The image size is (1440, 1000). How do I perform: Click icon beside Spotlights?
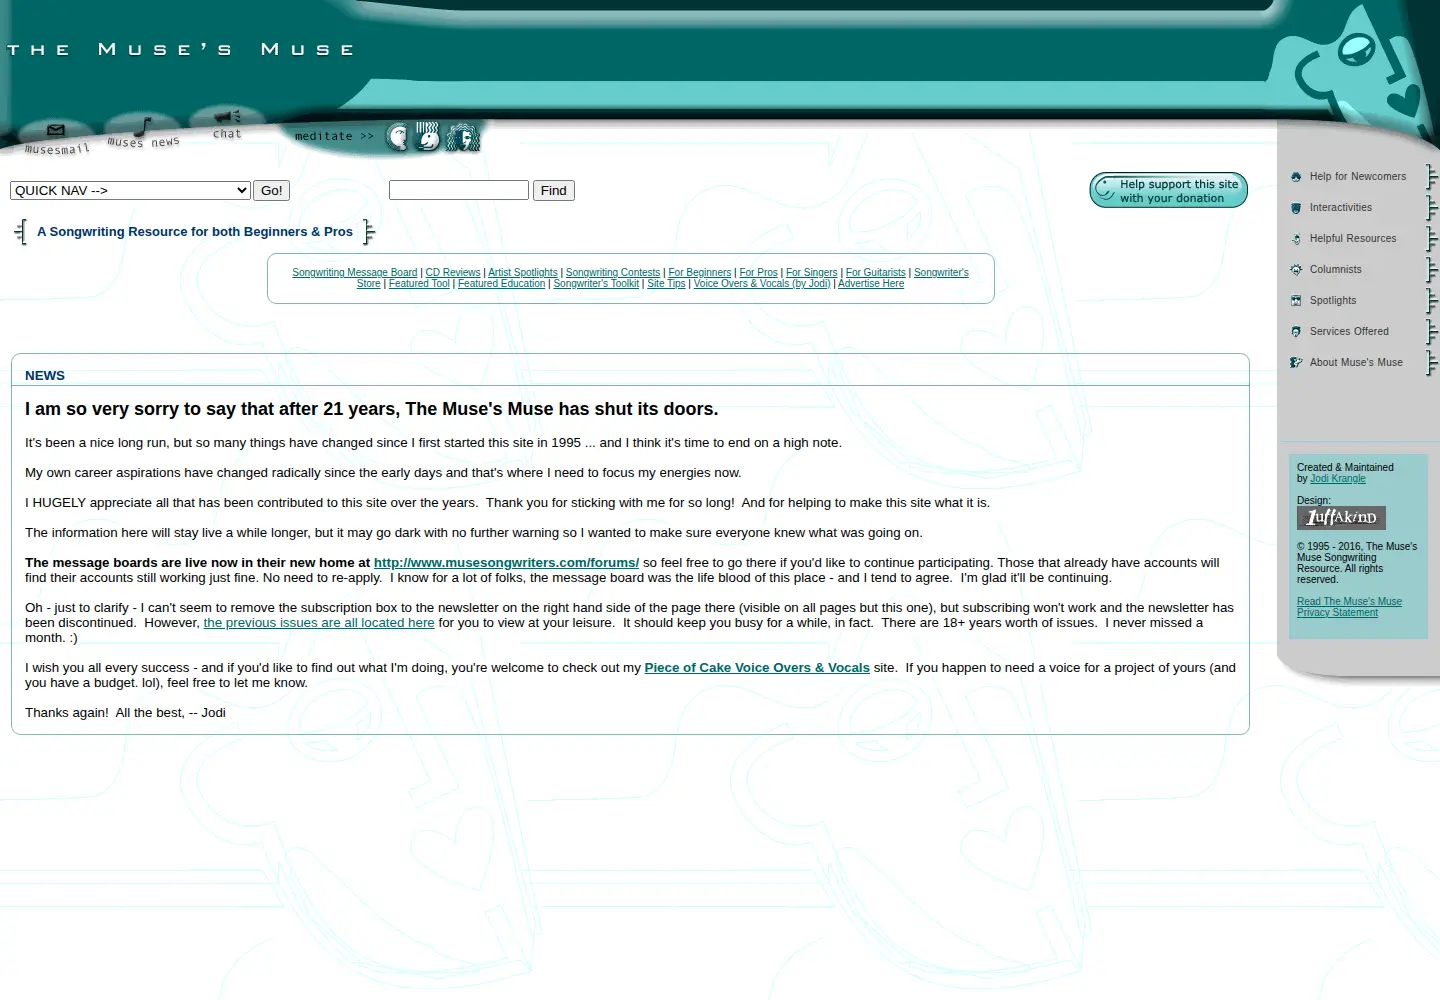tap(1296, 301)
